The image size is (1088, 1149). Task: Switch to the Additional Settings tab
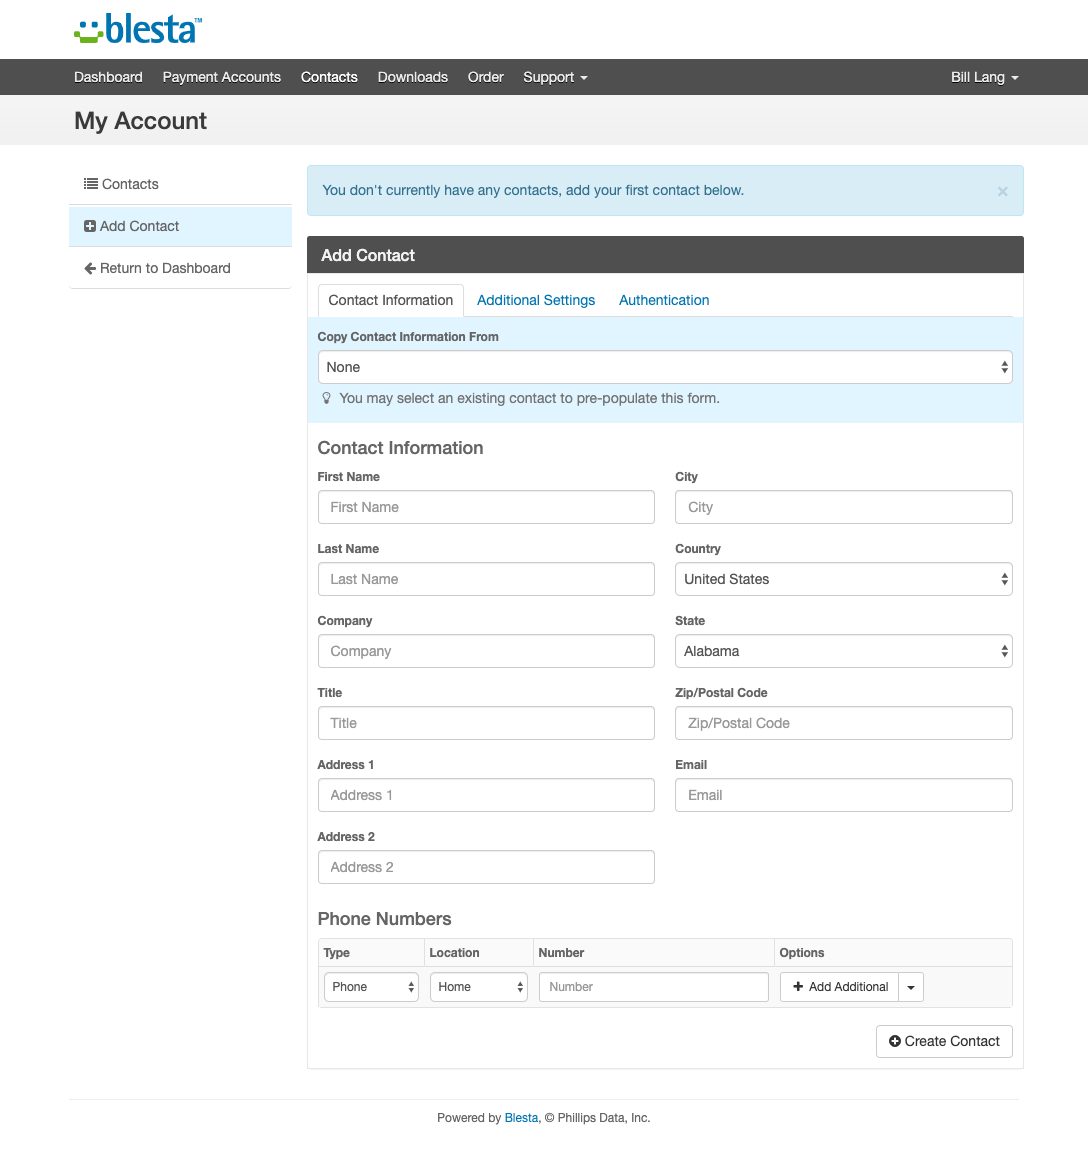(536, 300)
